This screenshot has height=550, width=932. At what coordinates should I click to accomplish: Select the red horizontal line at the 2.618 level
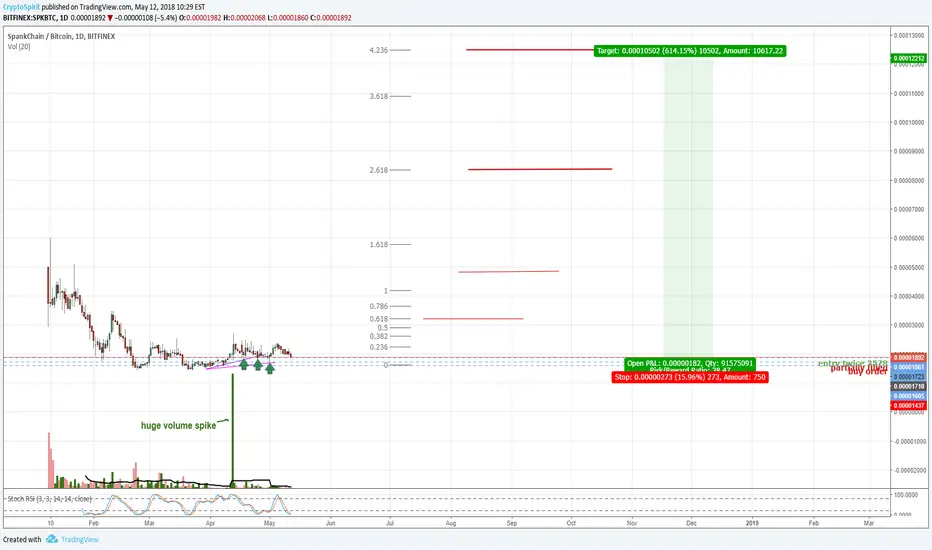click(540, 169)
